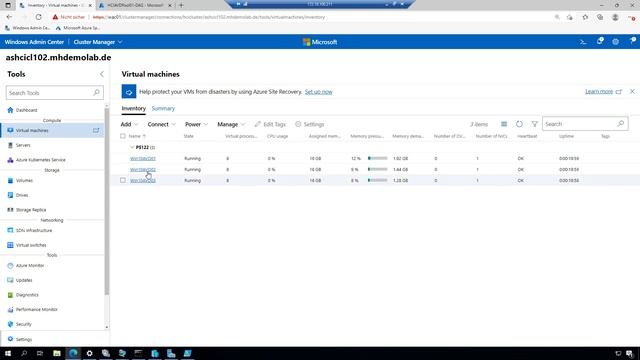Open the Connect dropdown menu
The width and height of the screenshot is (640, 360).
pyautogui.click(x=162, y=124)
